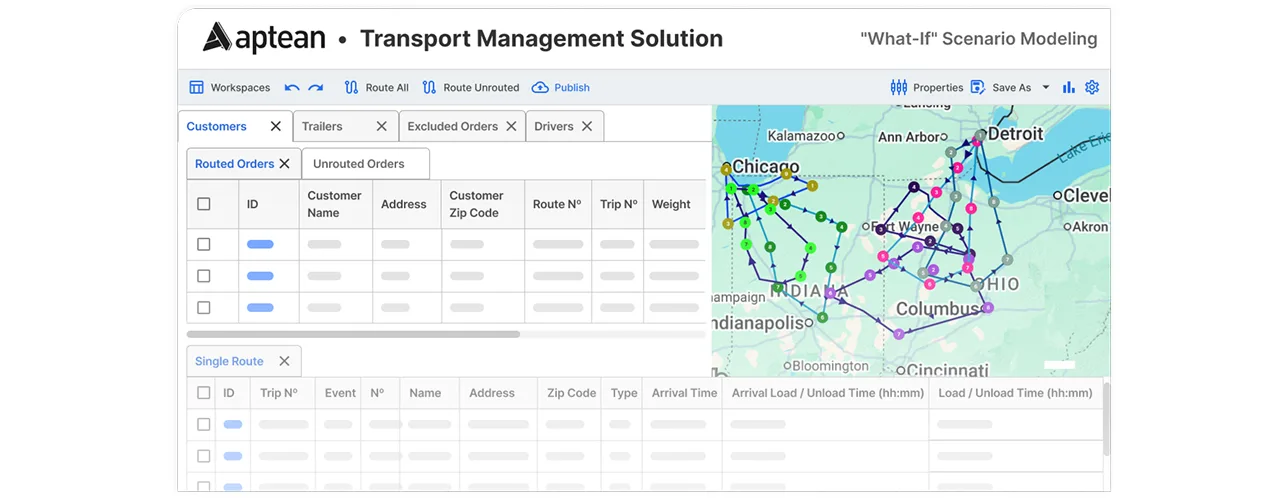
Task: Undo the last action
Action: click(x=292, y=88)
